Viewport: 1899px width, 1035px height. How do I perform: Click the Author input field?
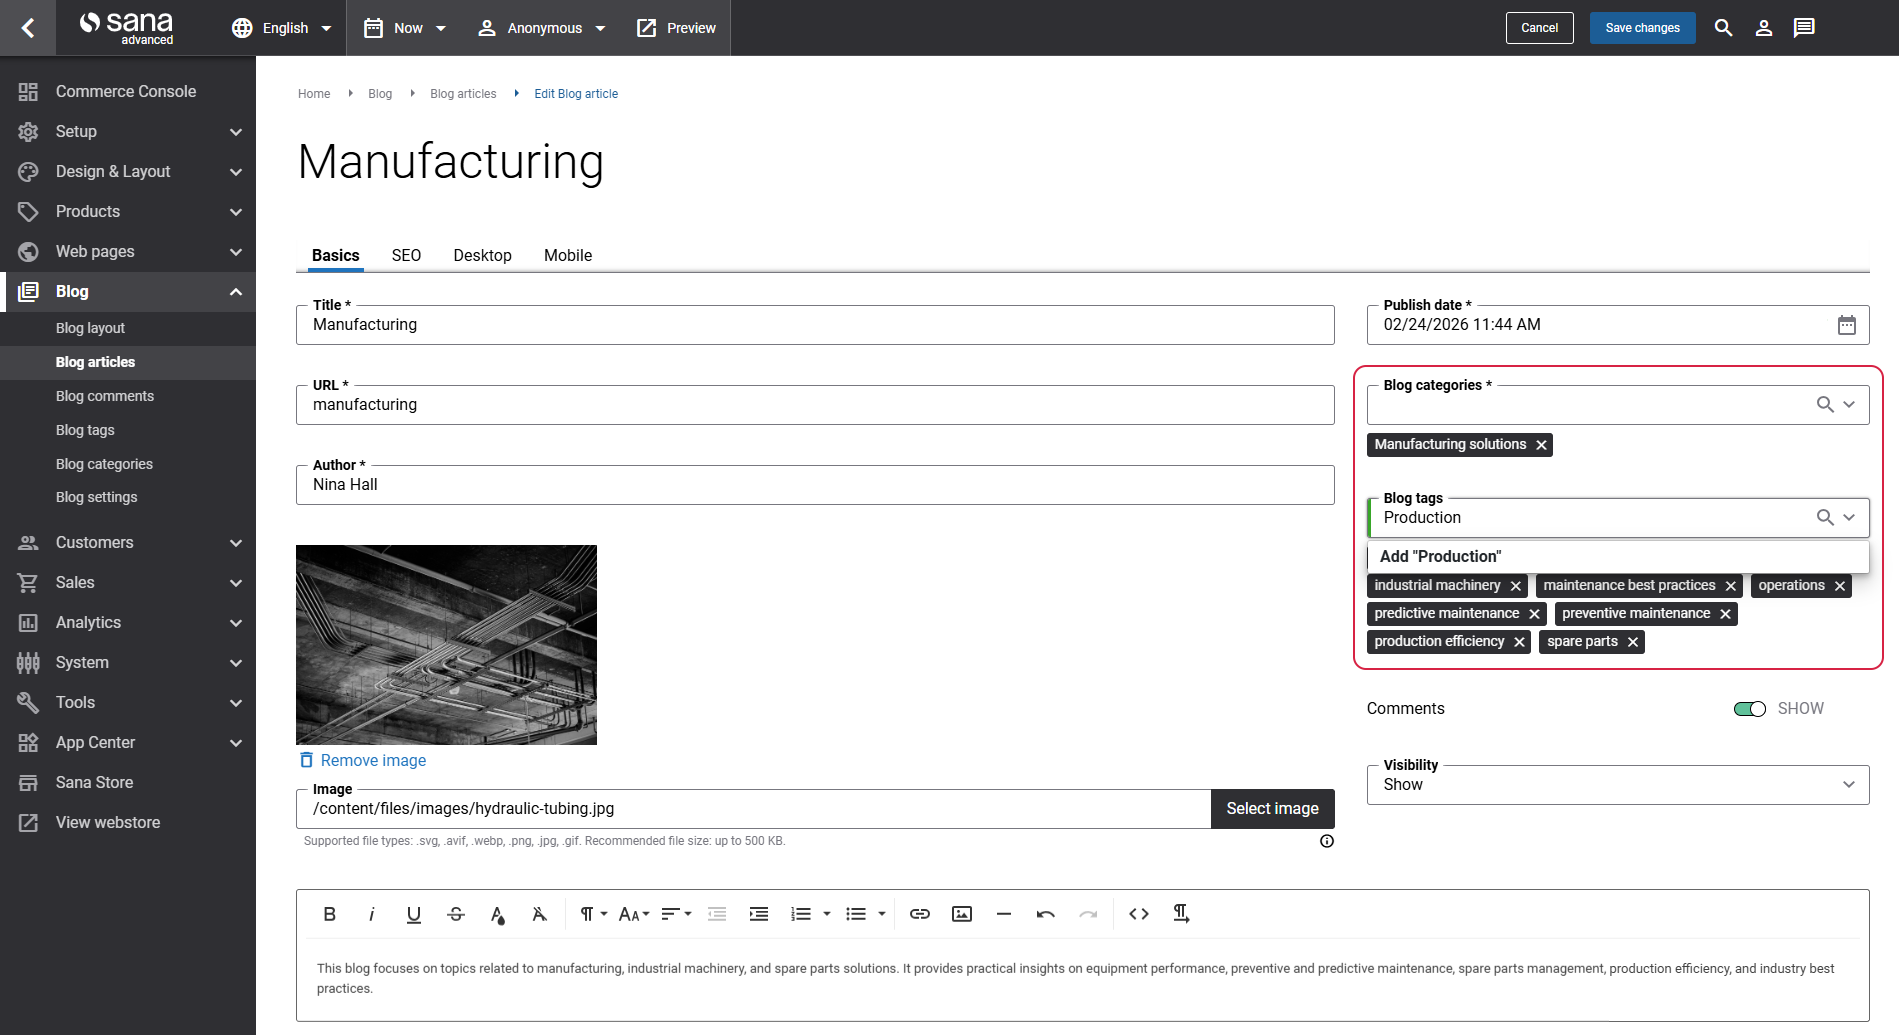point(814,485)
